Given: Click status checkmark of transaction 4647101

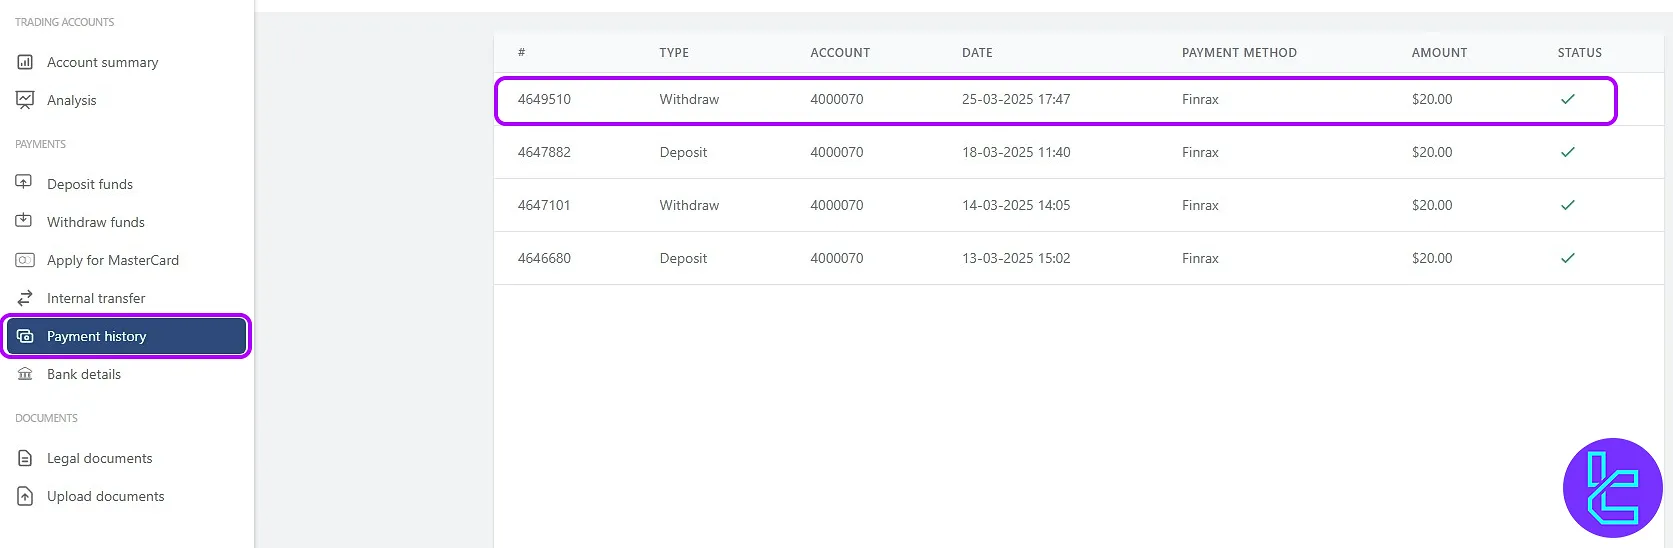Looking at the screenshot, I should click(x=1568, y=205).
